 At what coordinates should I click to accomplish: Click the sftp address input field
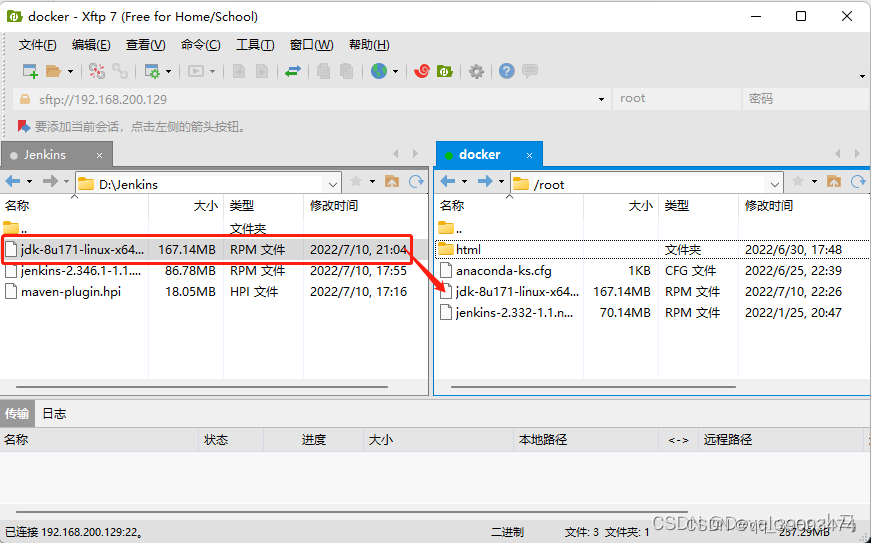tap(311, 99)
